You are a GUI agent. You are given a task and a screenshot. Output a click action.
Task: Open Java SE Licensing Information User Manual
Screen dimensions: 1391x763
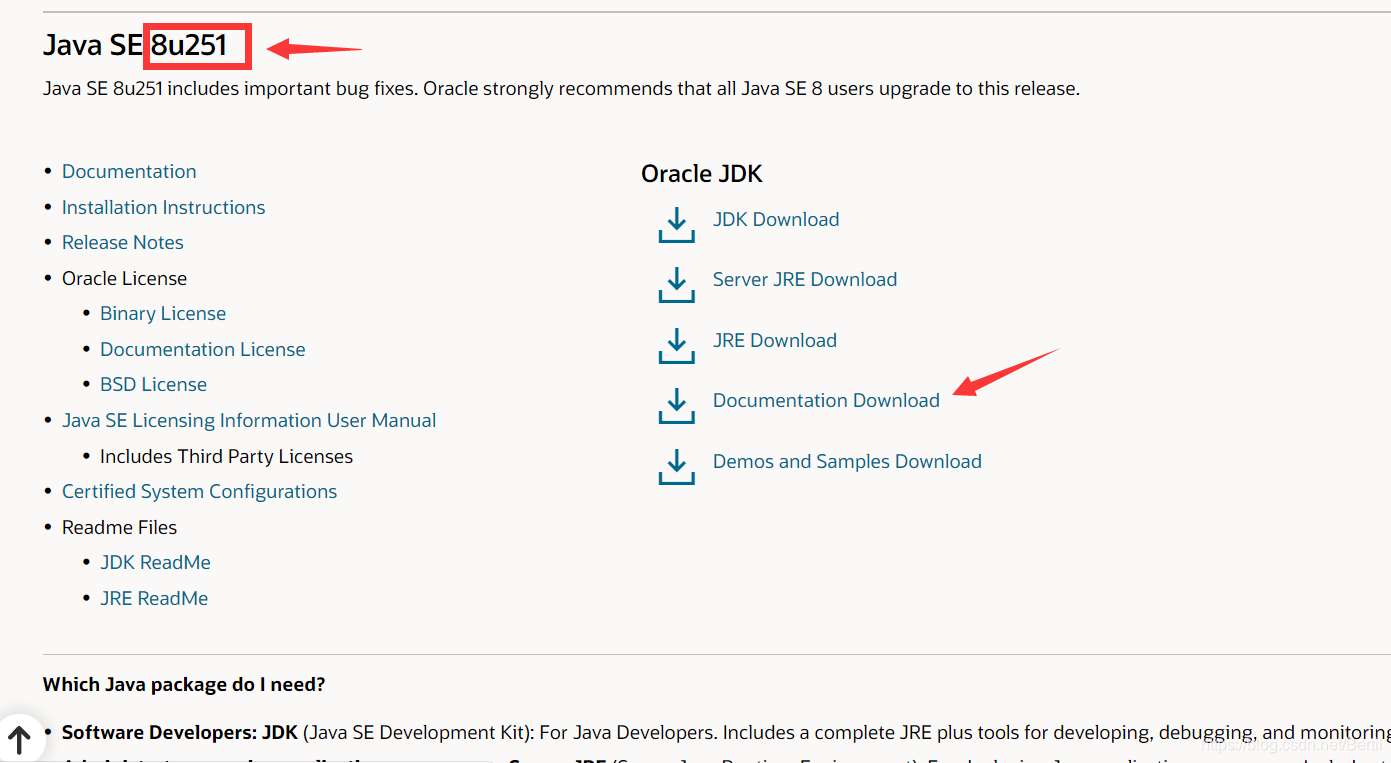249,420
